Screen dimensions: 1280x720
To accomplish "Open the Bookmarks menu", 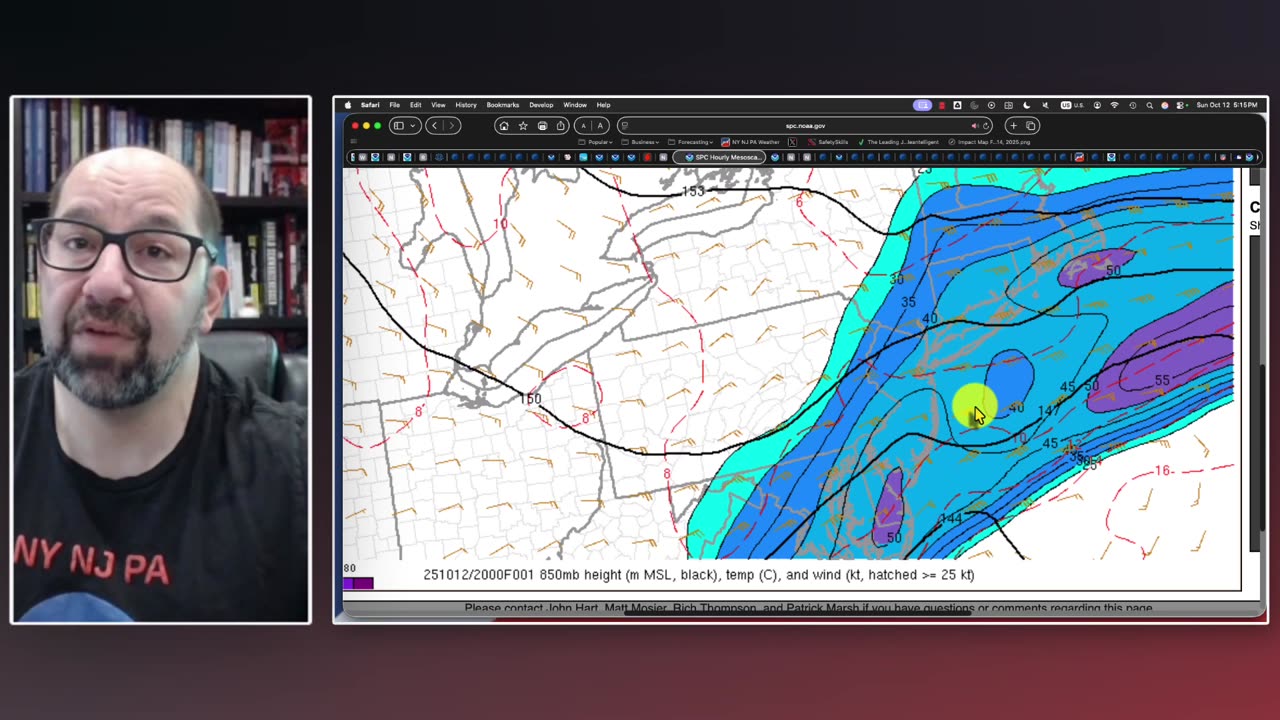I will pos(503,105).
